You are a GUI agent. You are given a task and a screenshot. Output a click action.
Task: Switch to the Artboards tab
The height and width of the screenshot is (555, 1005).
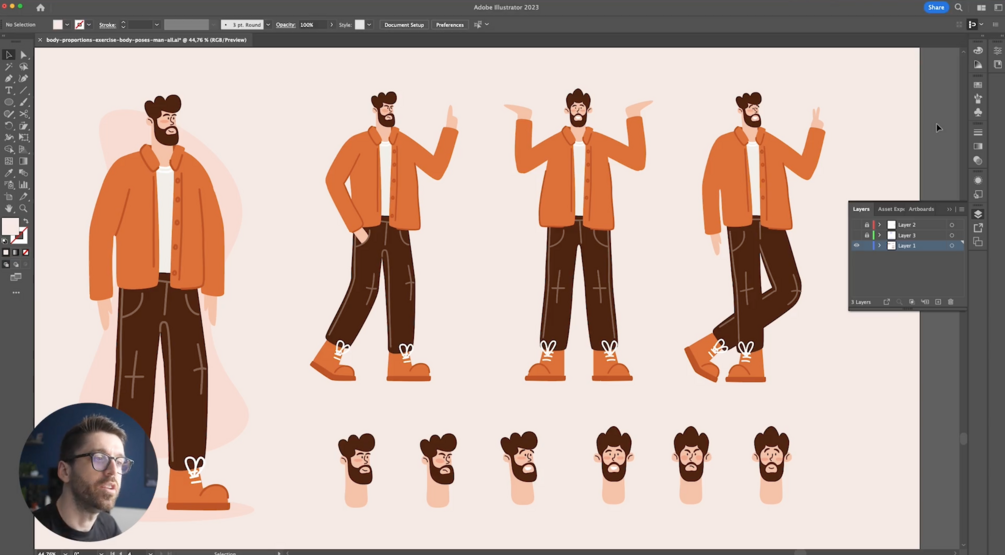[921, 209]
